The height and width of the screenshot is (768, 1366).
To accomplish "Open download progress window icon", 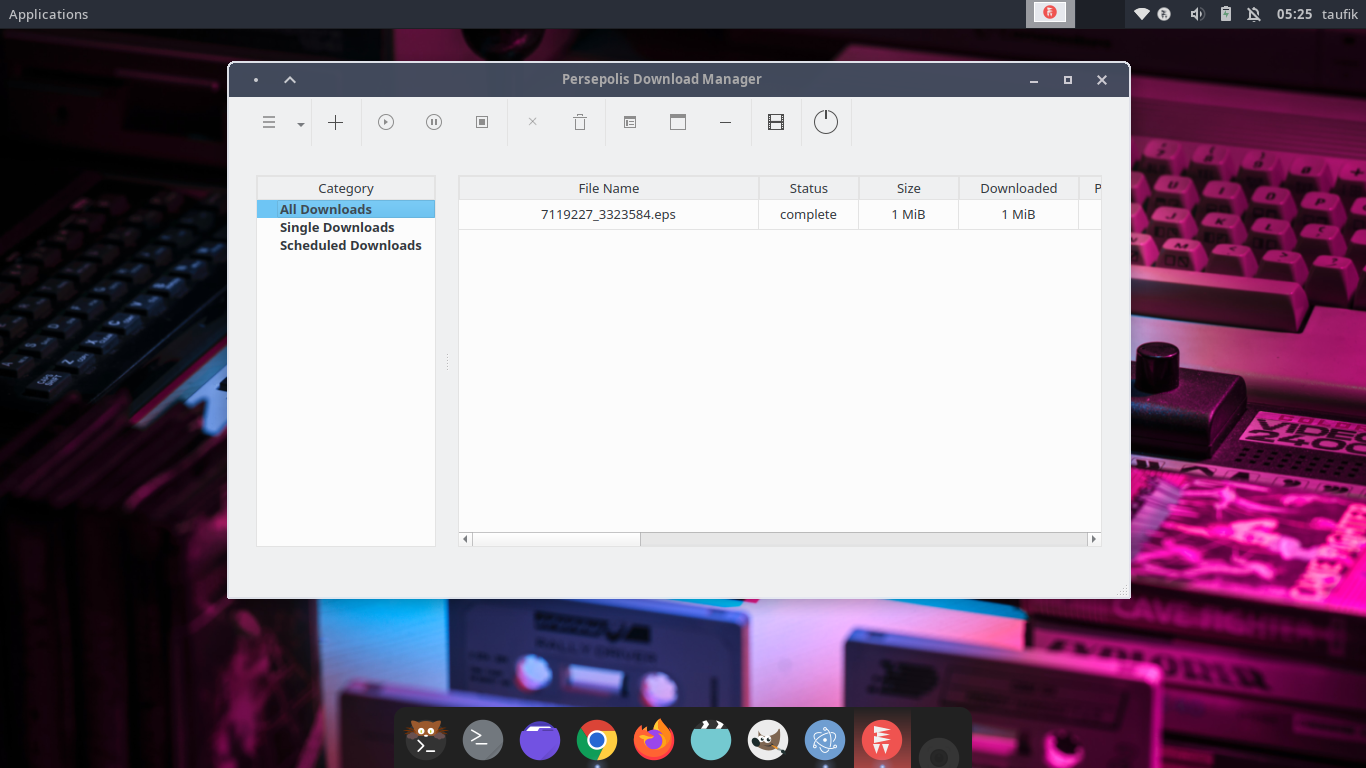I will pos(677,122).
